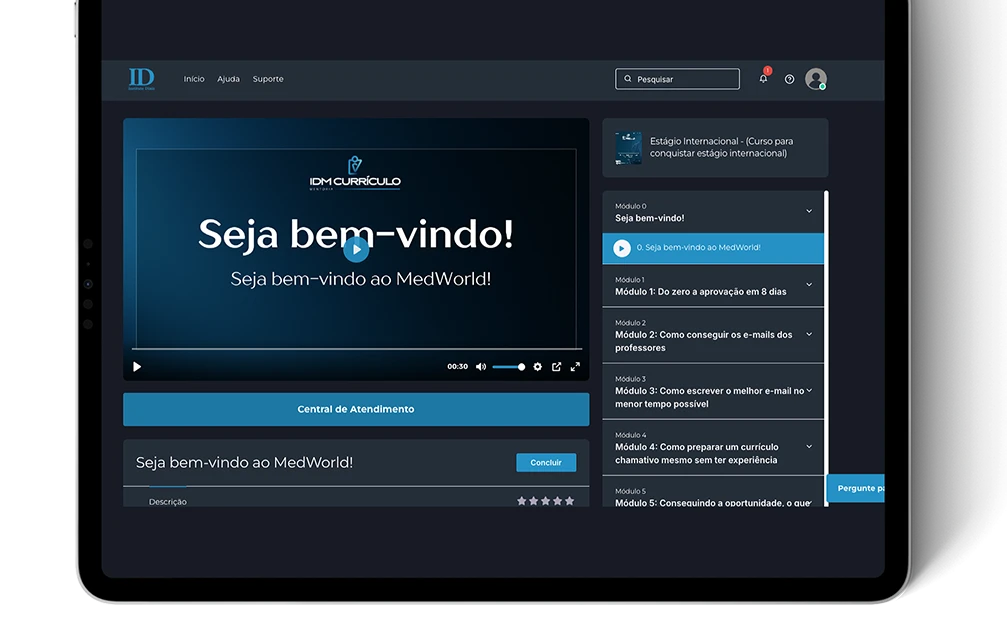This screenshot has width=1007, height=630.
Task: Open the user profile avatar
Action: [x=816, y=79]
